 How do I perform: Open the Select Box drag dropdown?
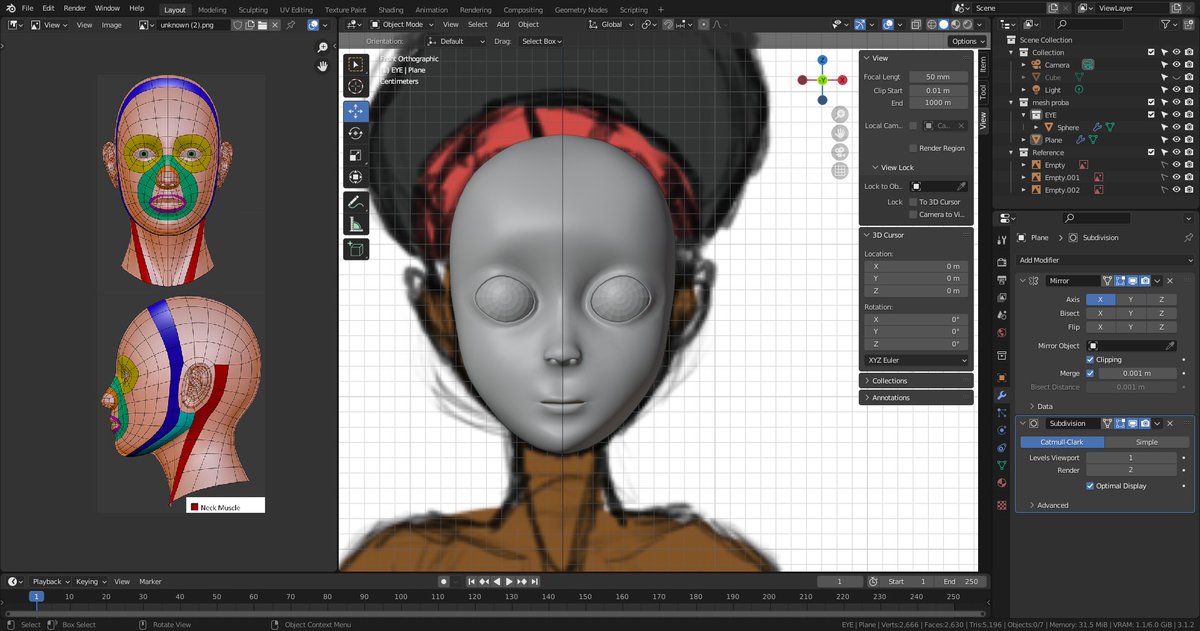click(x=542, y=41)
